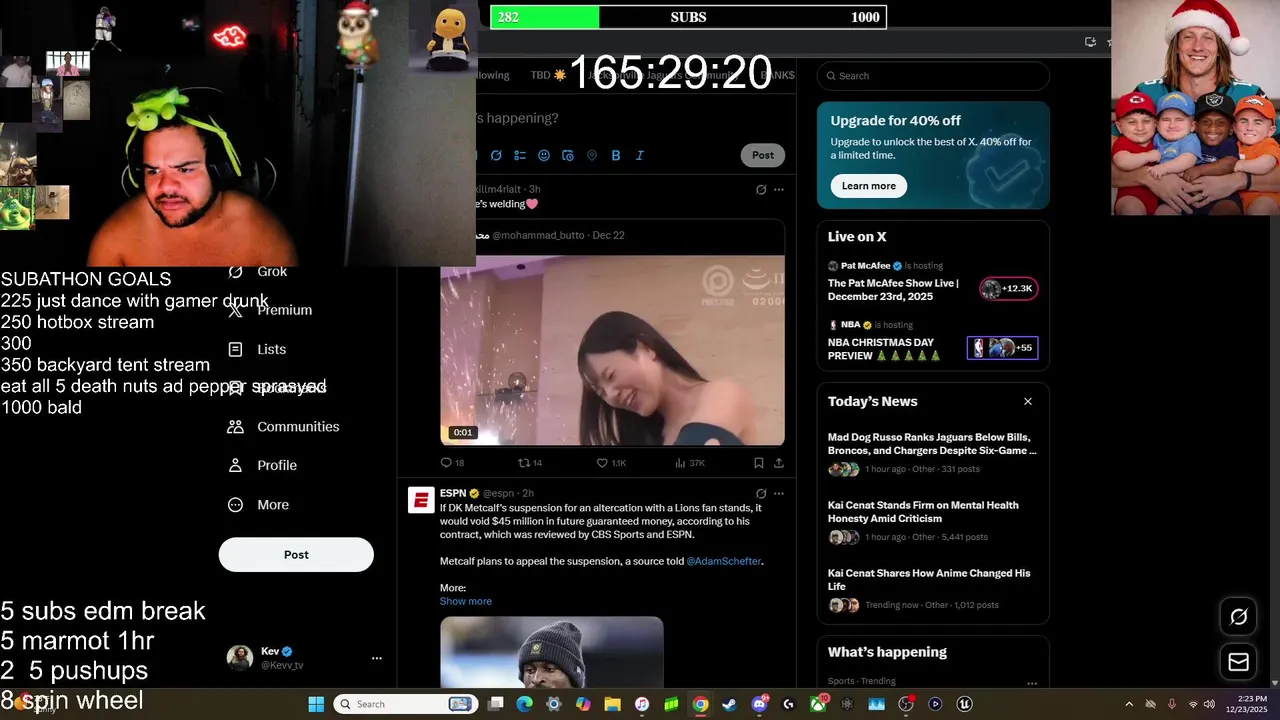Open Communities from the sidebar

(x=284, y=426)
